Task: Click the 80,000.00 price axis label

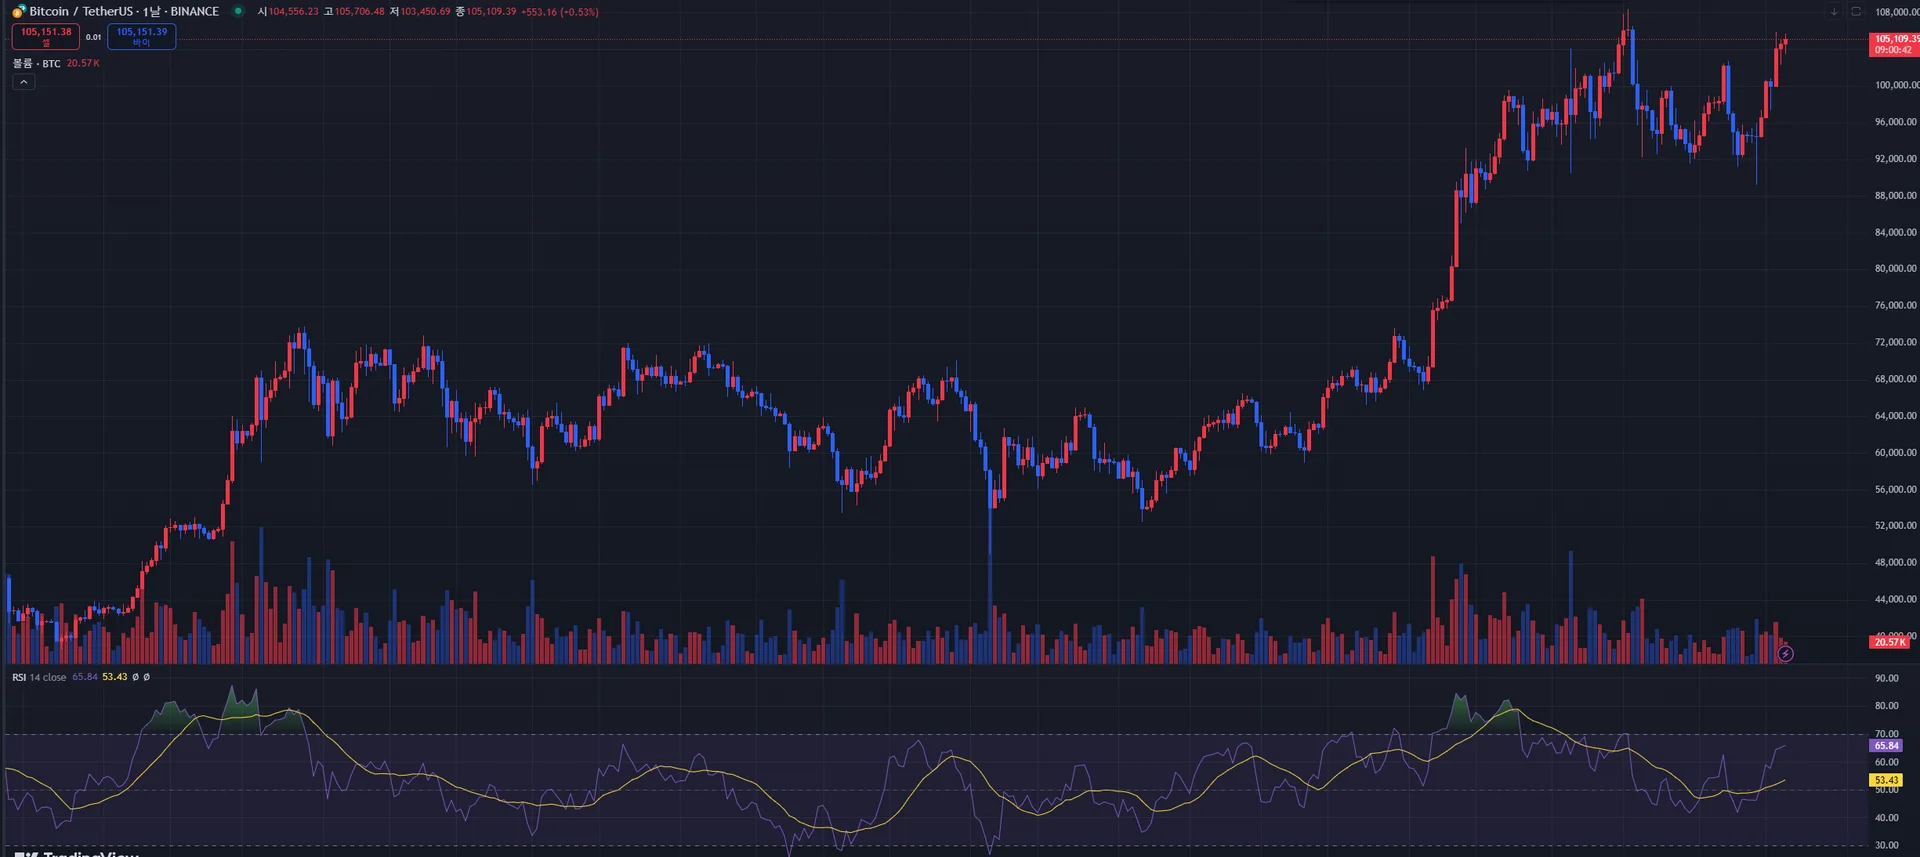Action: [1896, 269]
